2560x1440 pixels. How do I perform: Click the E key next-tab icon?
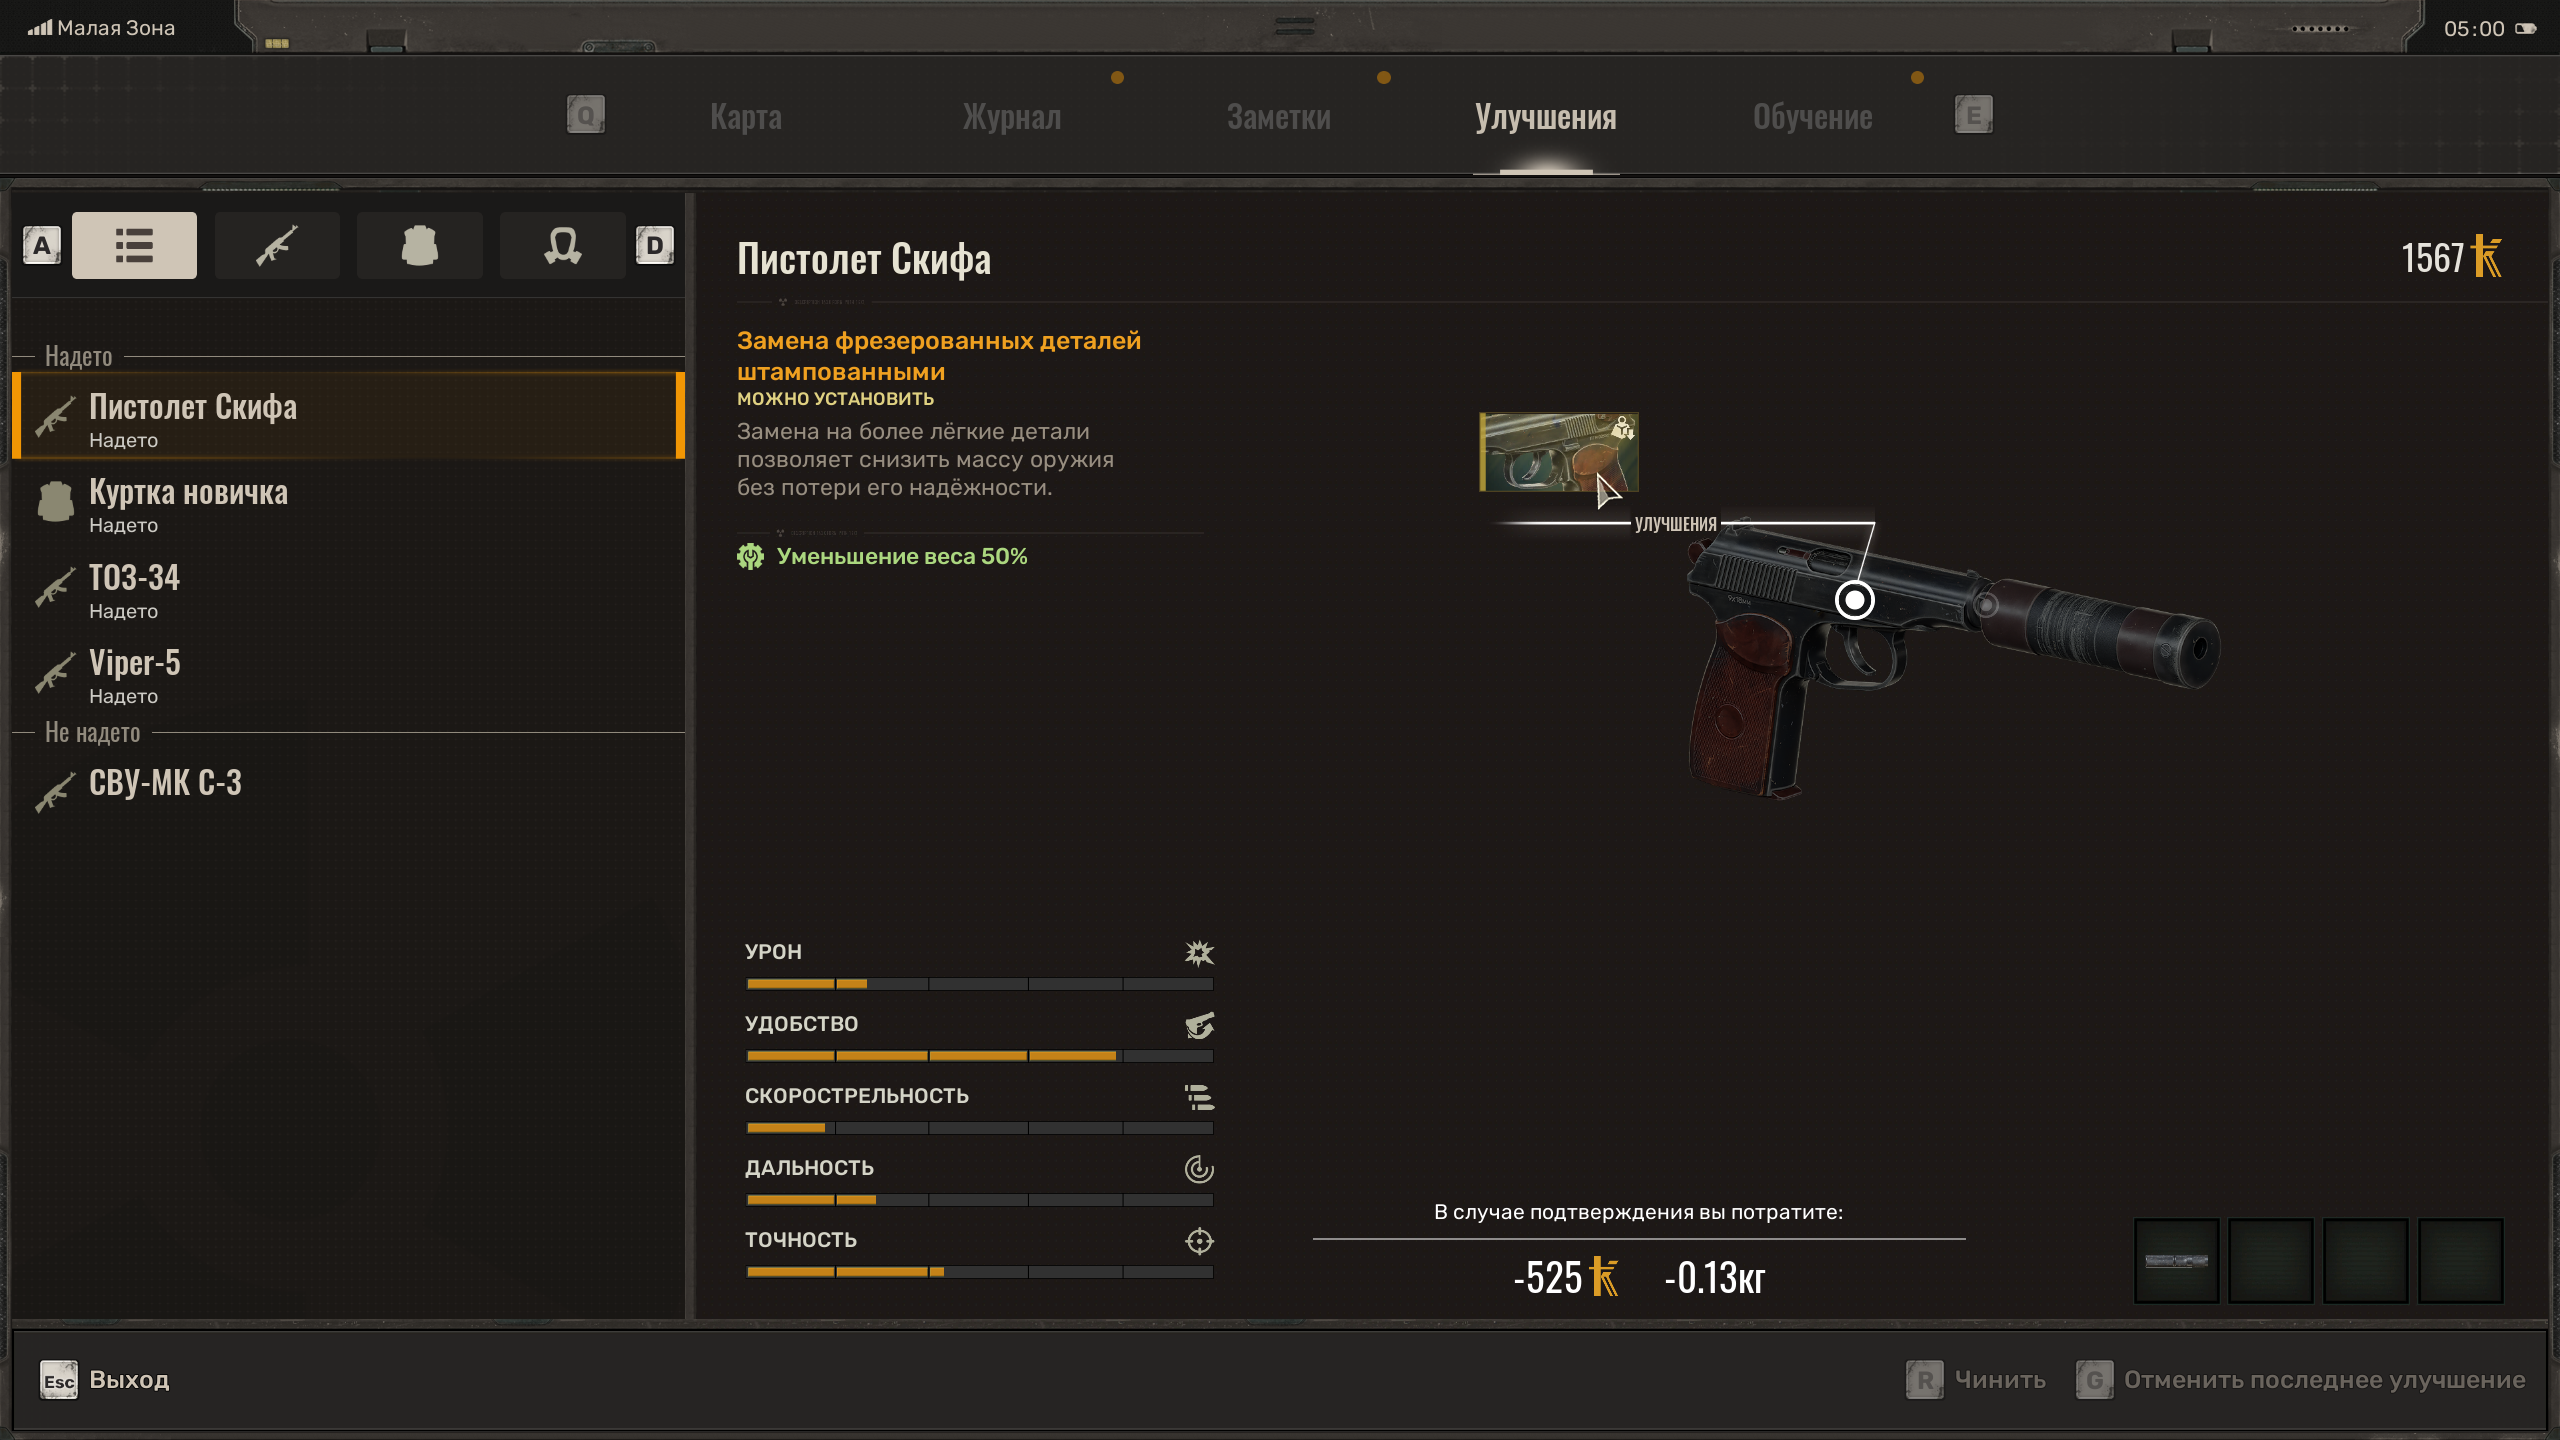[1974, 115]
